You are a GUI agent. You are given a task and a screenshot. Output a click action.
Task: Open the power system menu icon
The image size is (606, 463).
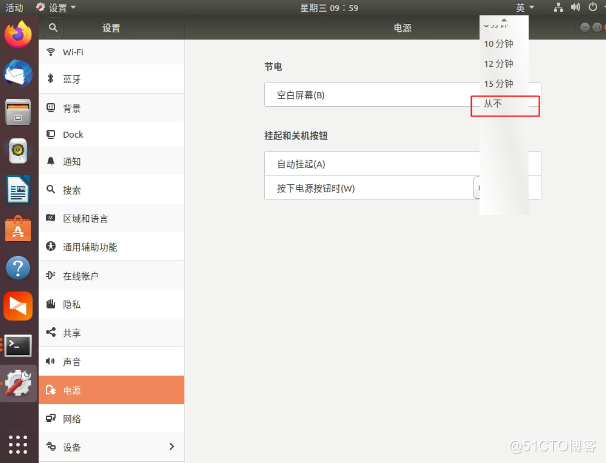[x=593, y=7]
